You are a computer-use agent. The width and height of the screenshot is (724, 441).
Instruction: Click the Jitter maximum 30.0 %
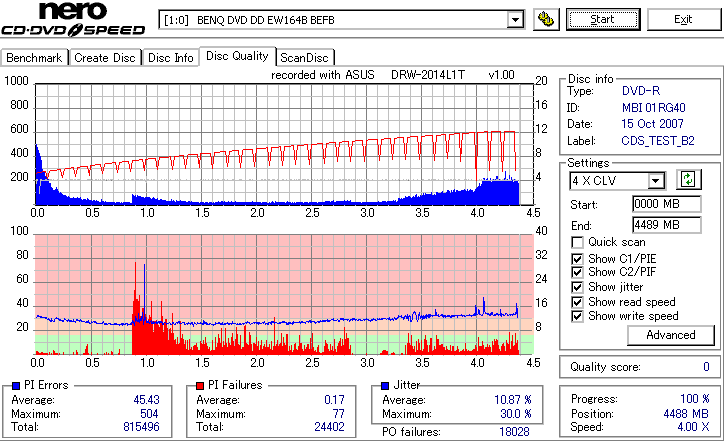516,414
